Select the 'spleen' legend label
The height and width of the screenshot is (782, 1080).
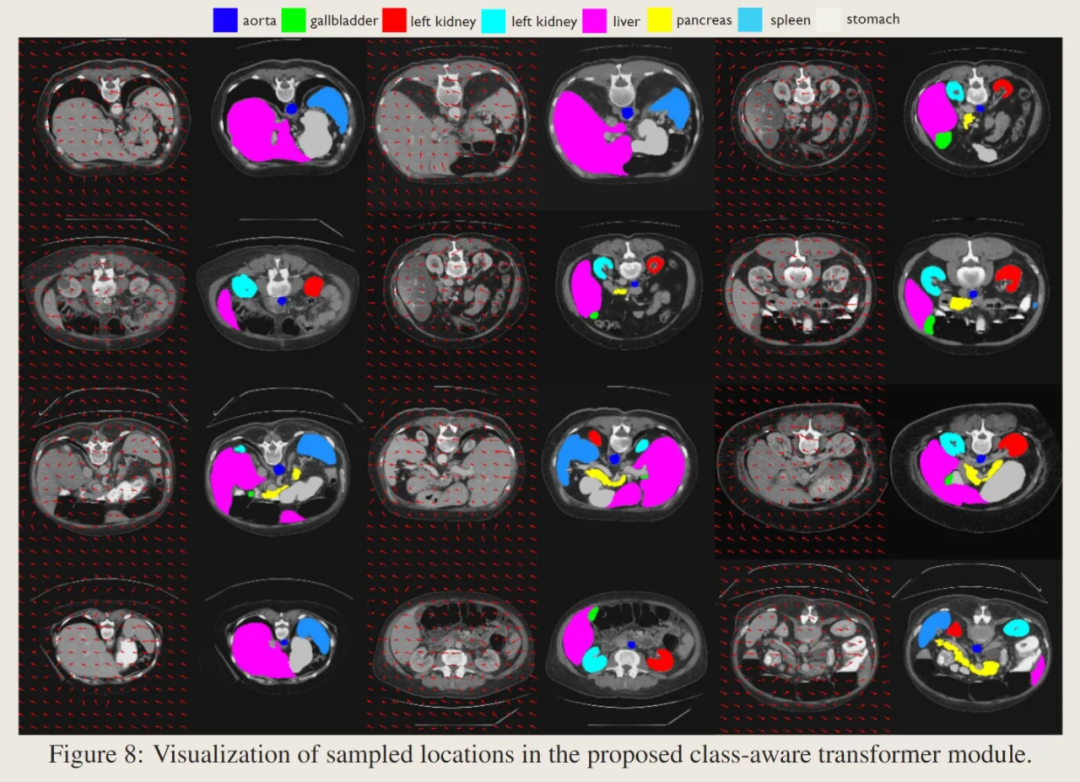(x=790, y=21)
